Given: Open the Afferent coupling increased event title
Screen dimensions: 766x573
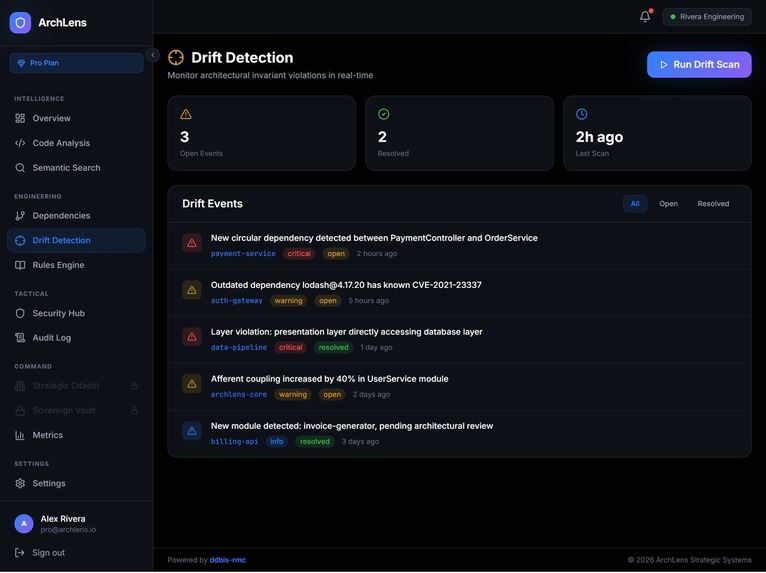Looking at the screenshot, I should point(329,379).
